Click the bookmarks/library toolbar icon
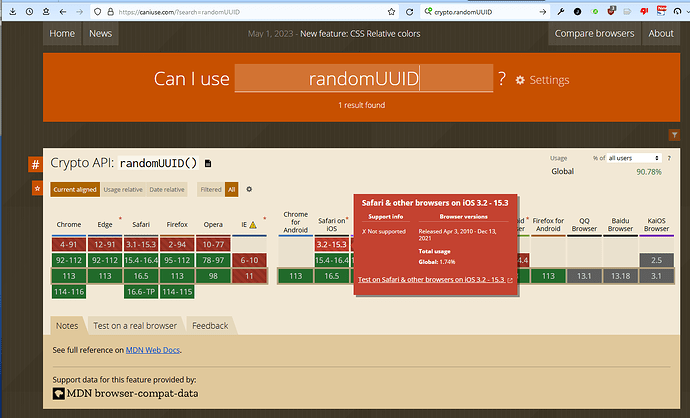690x418 pixels. click(x=46, y=12)
